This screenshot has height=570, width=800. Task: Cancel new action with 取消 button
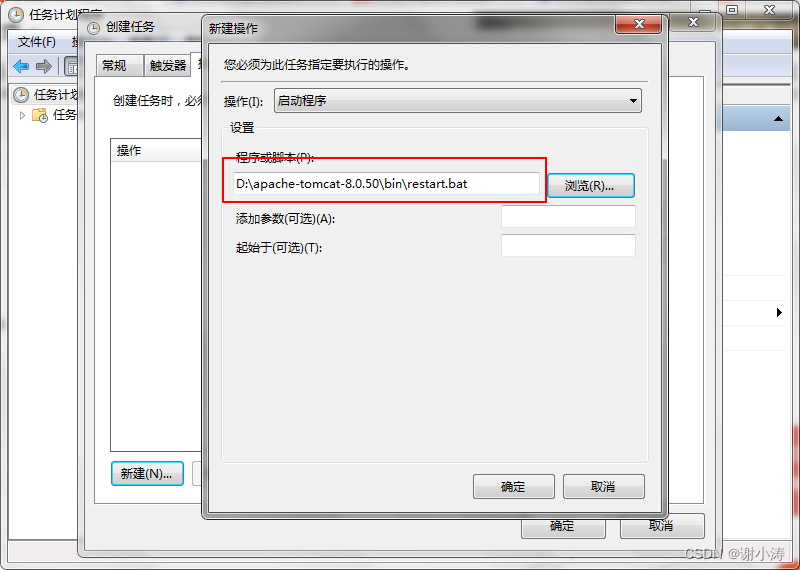(604, 487)
